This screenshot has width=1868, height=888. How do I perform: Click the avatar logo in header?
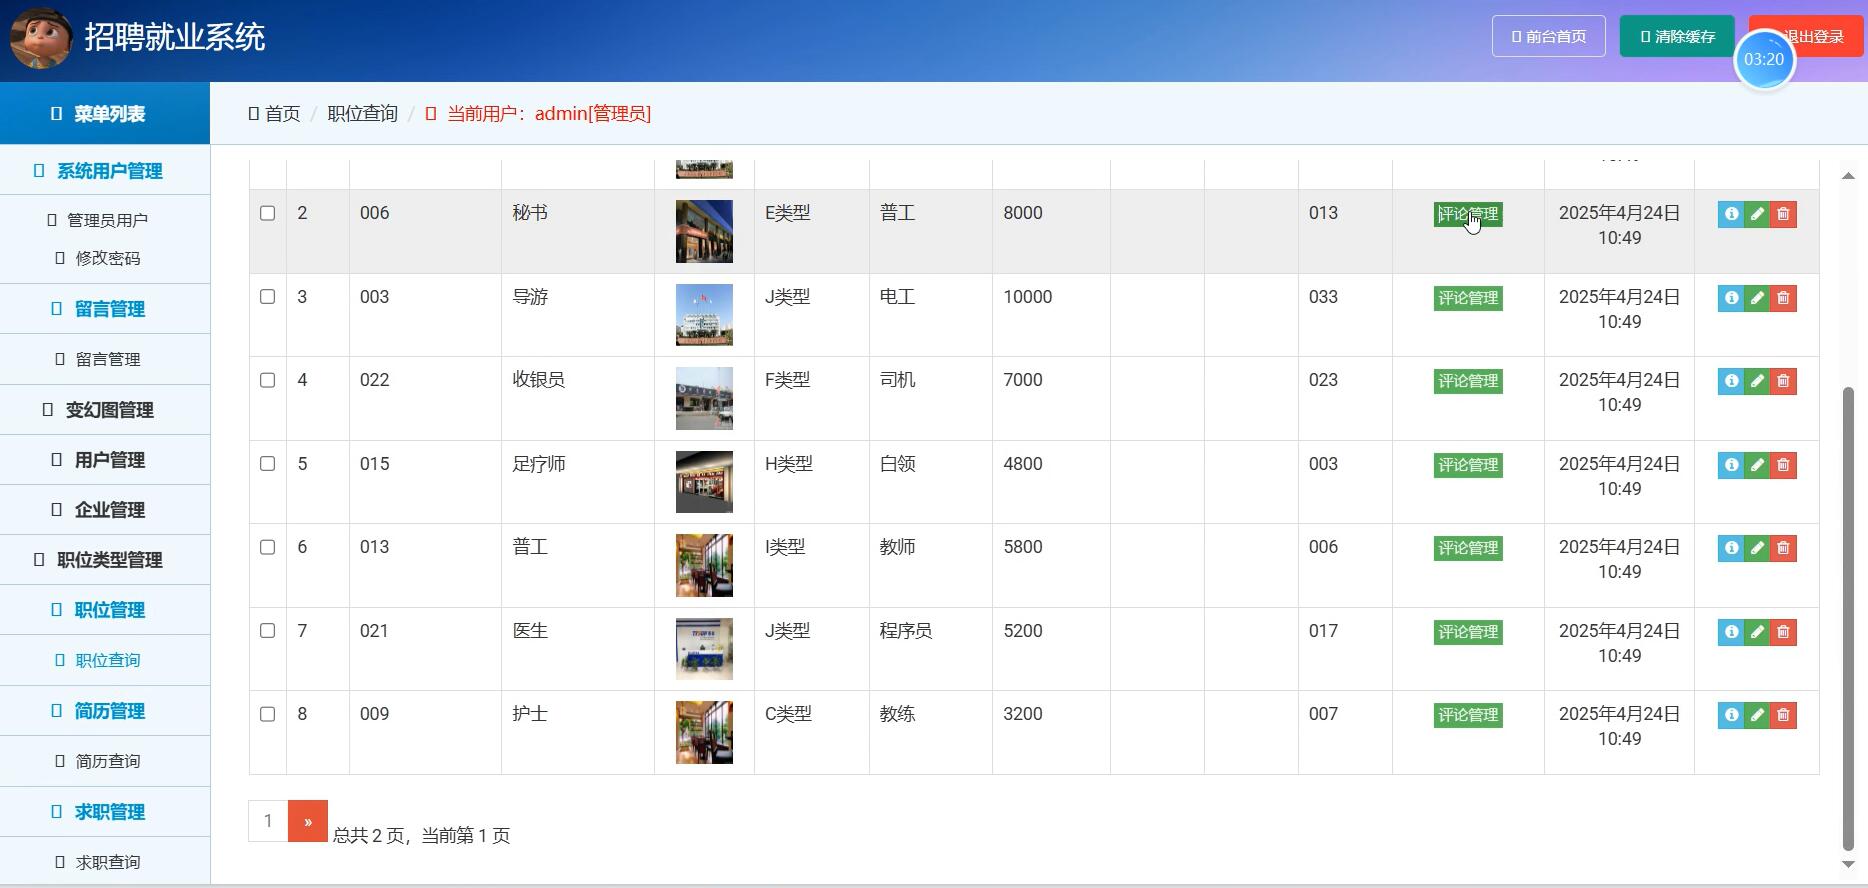click(x=41, y=38)
